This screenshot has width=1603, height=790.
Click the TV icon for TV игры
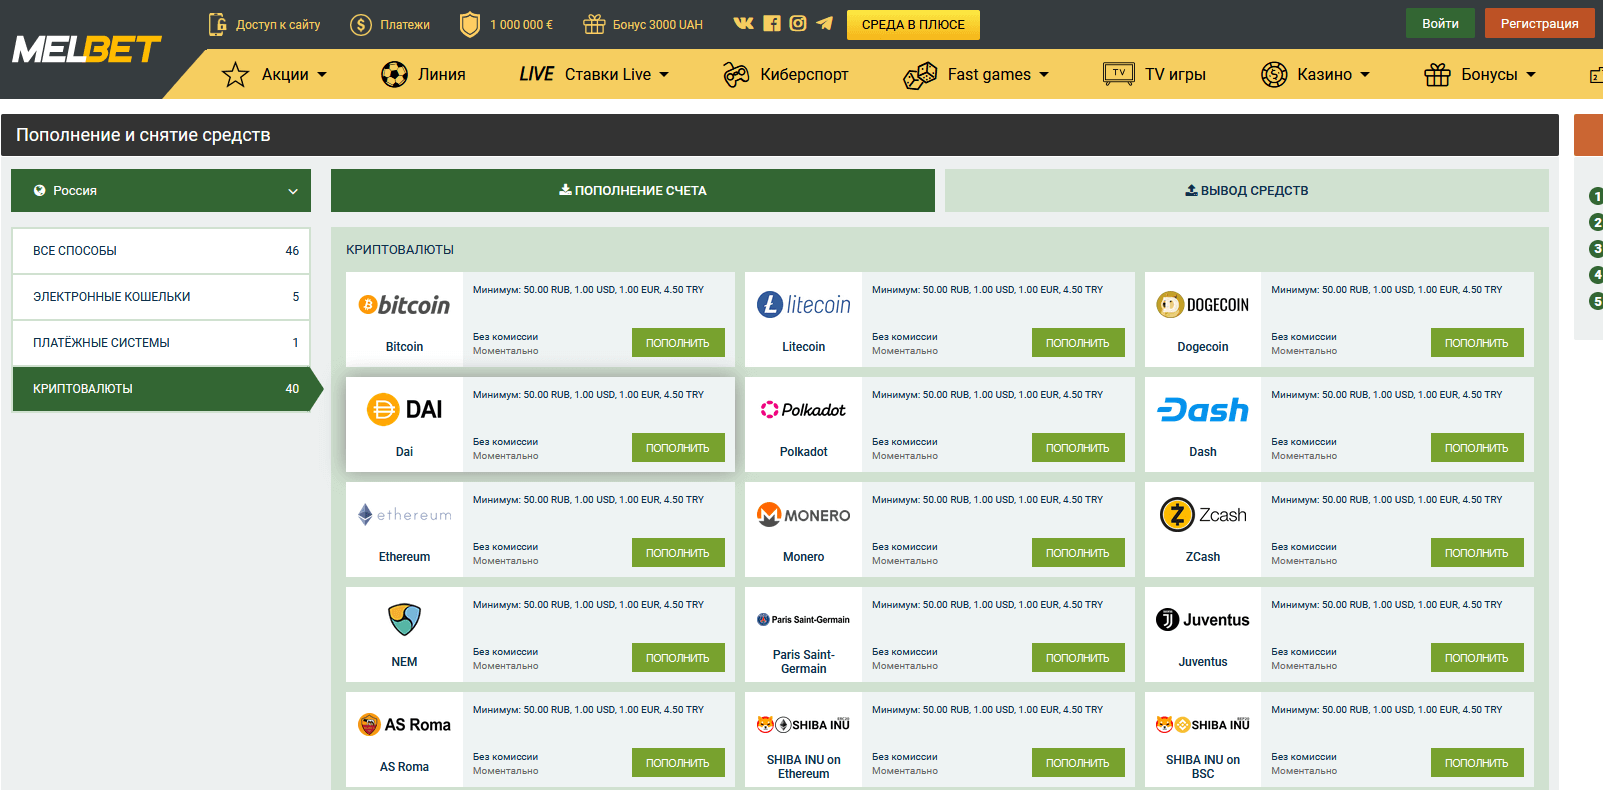click(1119, 73)
